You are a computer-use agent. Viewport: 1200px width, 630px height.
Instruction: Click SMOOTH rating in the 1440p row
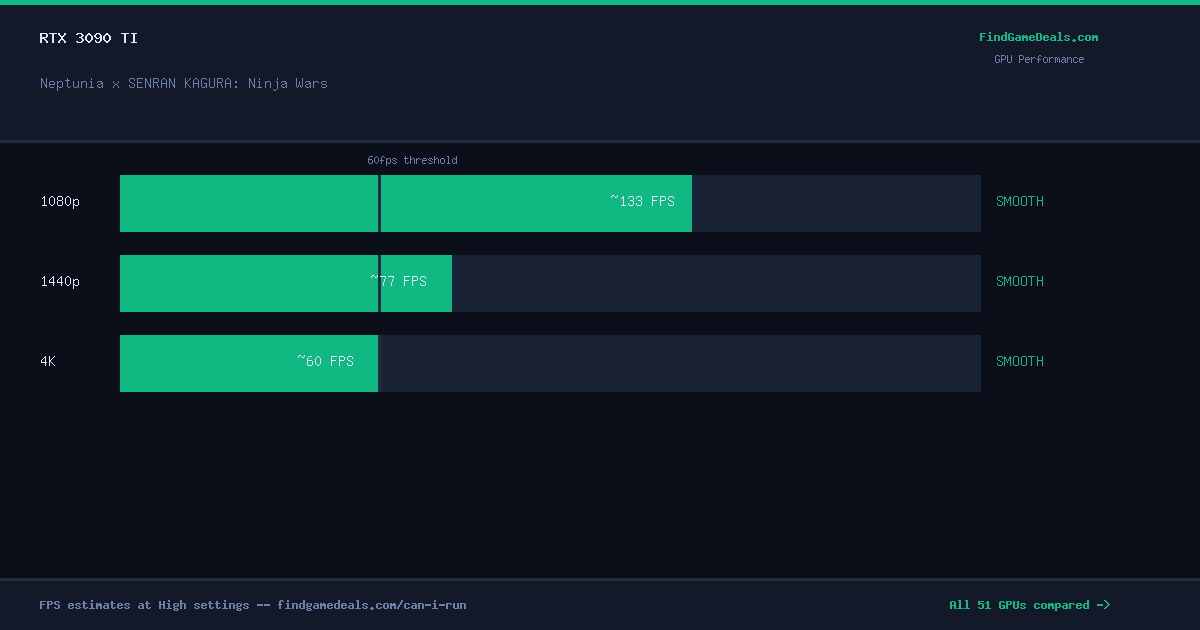pyautogui.click(x=1020, y=281)
